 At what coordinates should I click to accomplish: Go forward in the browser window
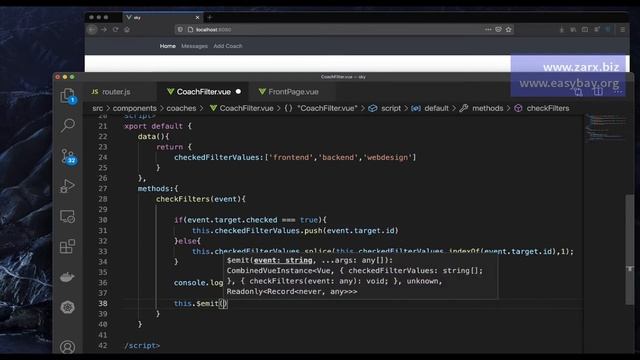point(104,29)
